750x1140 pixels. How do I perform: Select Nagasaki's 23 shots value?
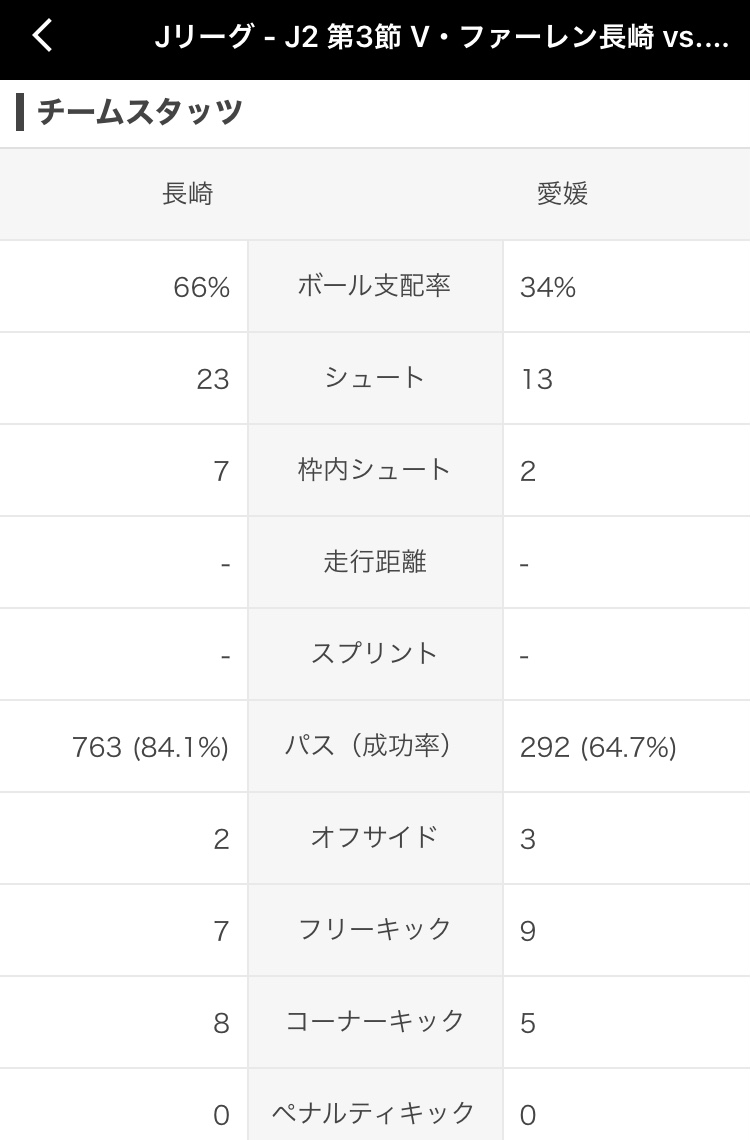(213, 380)
